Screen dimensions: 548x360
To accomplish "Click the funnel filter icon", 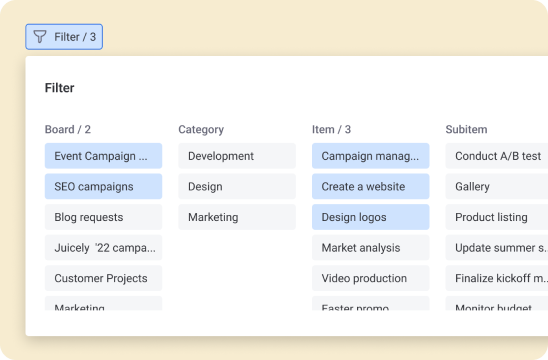I will point(40,37).
